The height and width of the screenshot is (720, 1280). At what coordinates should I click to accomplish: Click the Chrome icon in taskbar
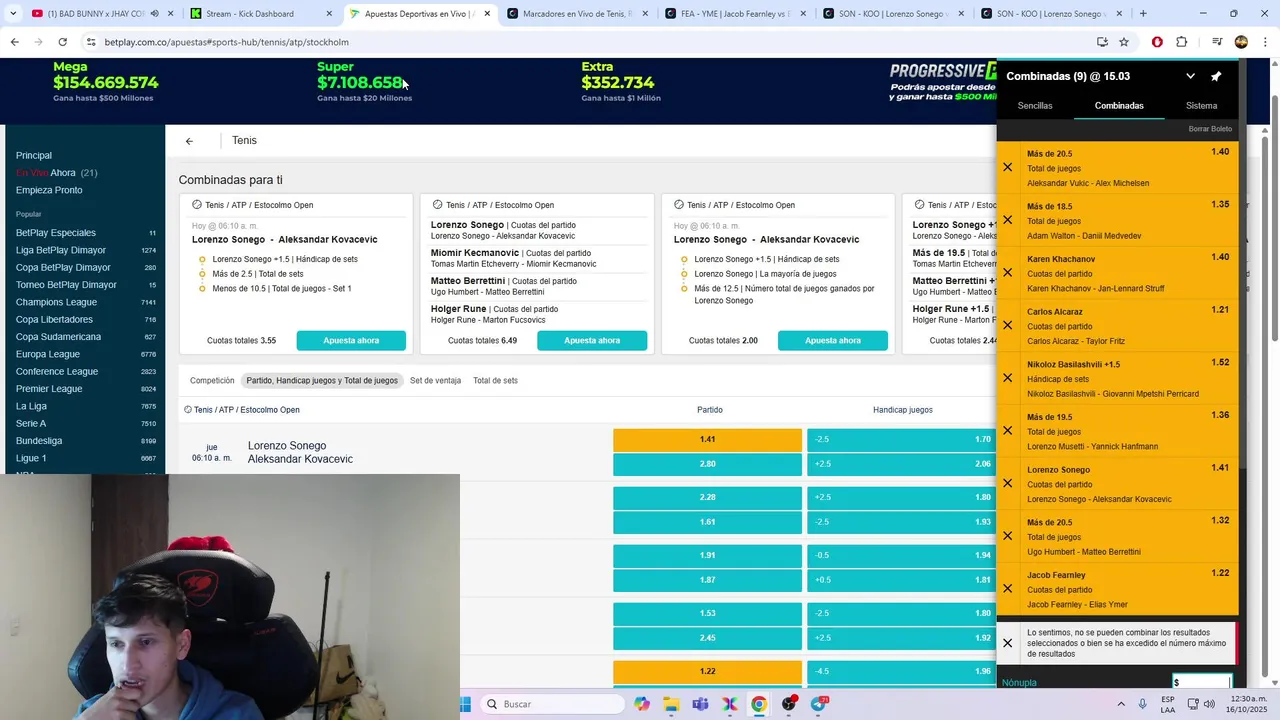(x=759, y=704)
